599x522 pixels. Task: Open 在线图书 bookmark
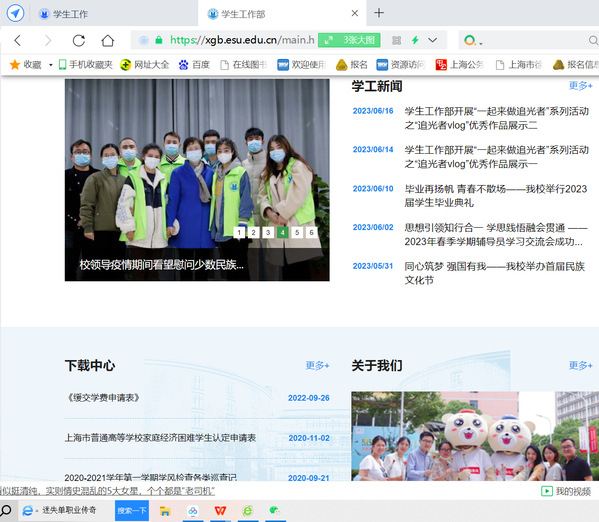coord(244,65)
